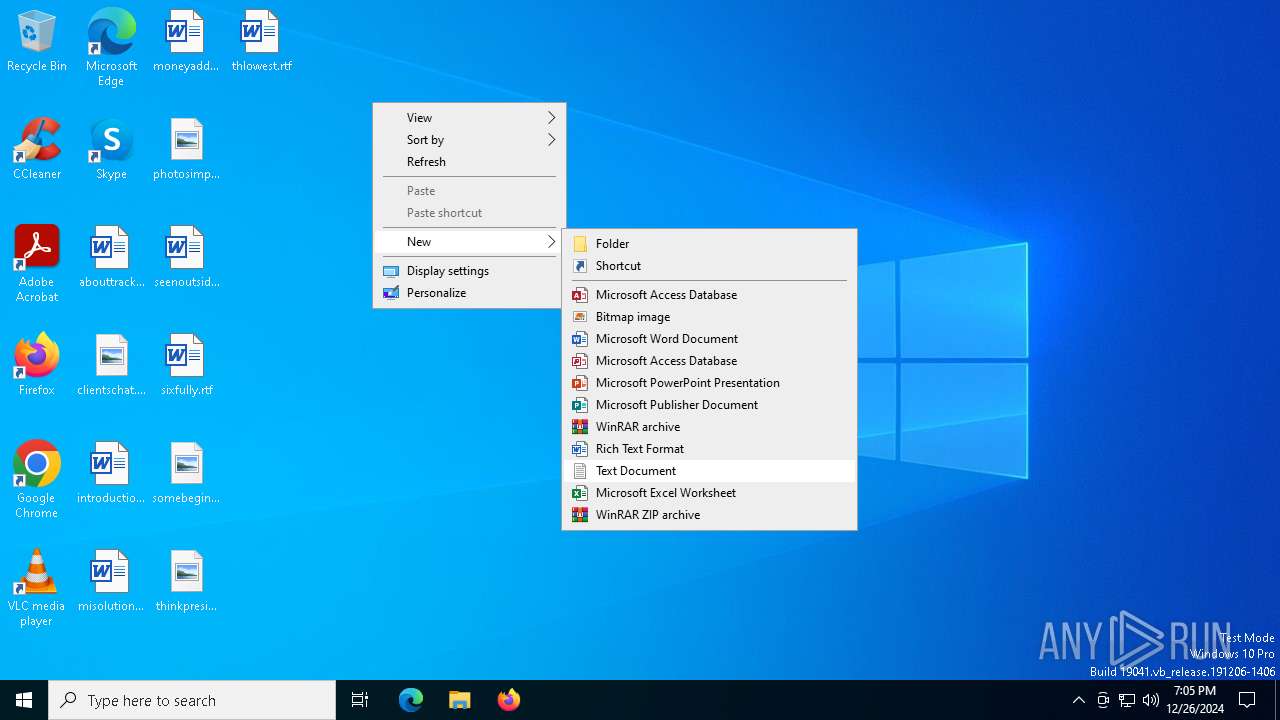This screenshot has width=1280, height=720.
Task: Select the Skype desktop shortcut
Action: coord(111,150)
